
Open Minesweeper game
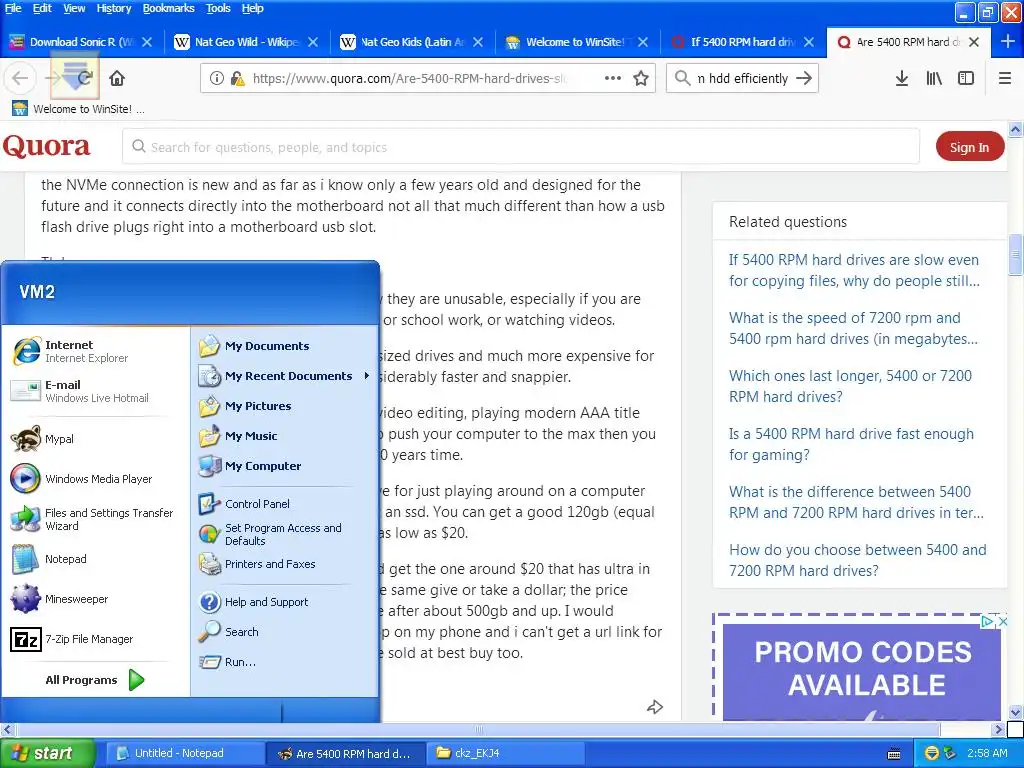point(59,599)
